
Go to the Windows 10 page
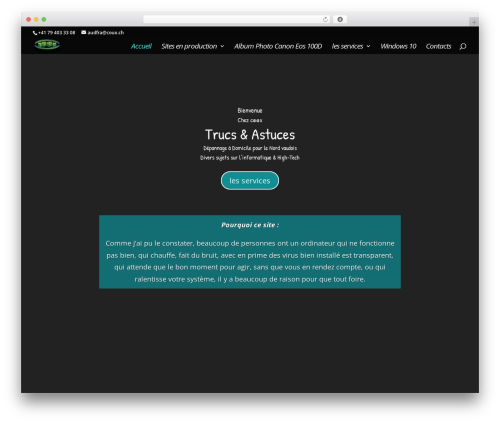tap(398, 46)
